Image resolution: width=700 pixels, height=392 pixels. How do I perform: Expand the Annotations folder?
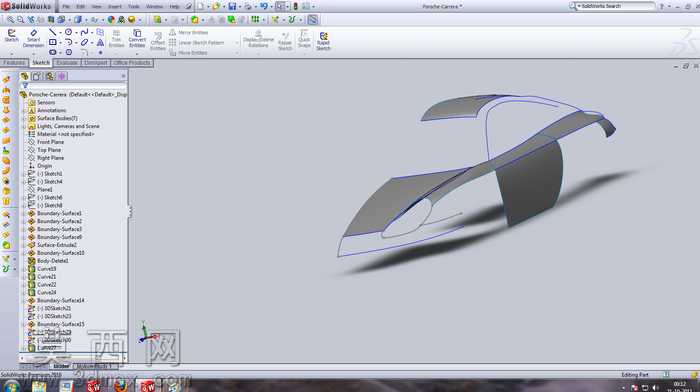tap(25, 110)
